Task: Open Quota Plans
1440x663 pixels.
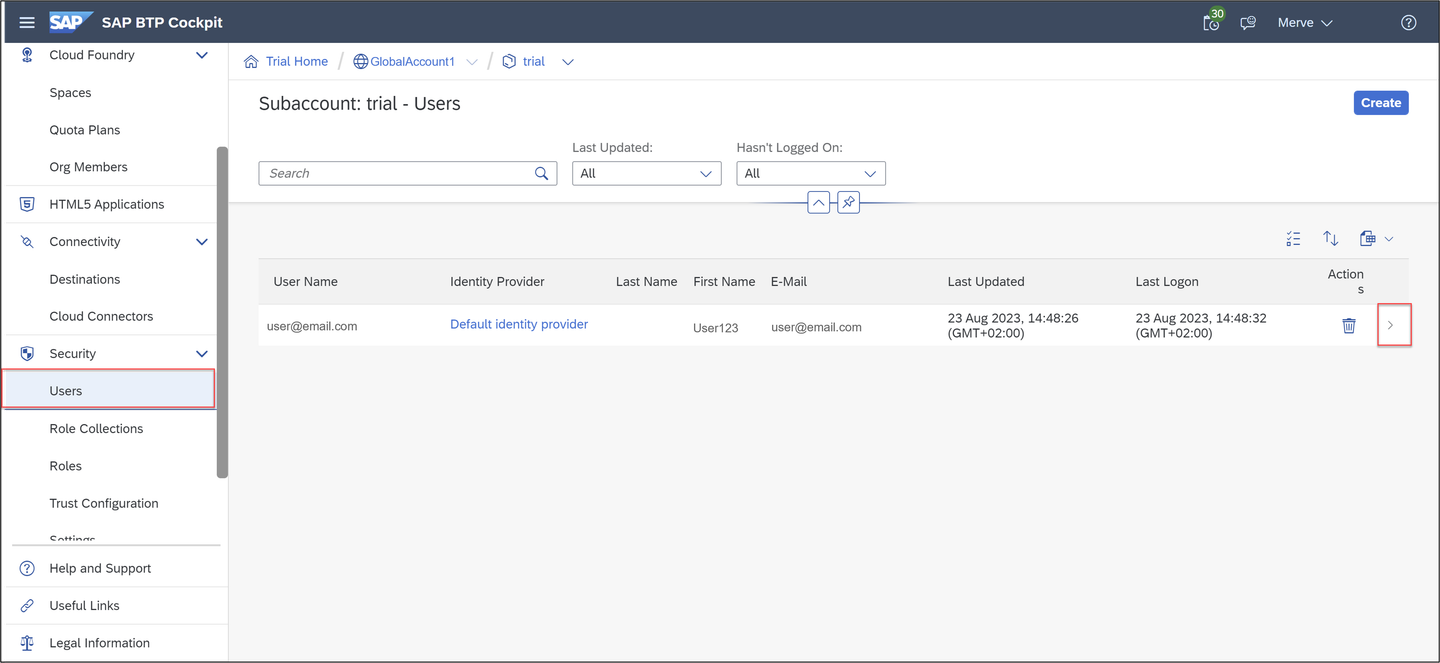Action: [85, 130]
